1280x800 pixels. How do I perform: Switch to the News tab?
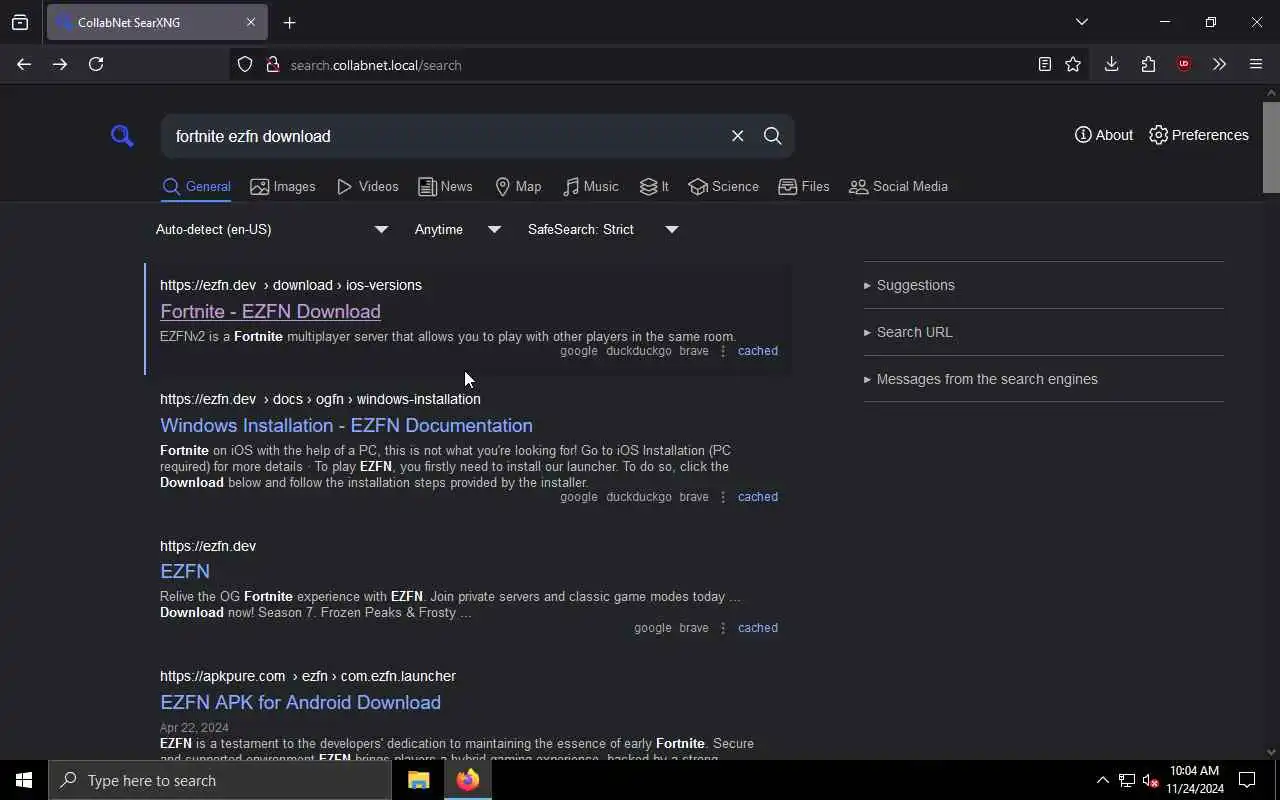[x=445, y=187]
